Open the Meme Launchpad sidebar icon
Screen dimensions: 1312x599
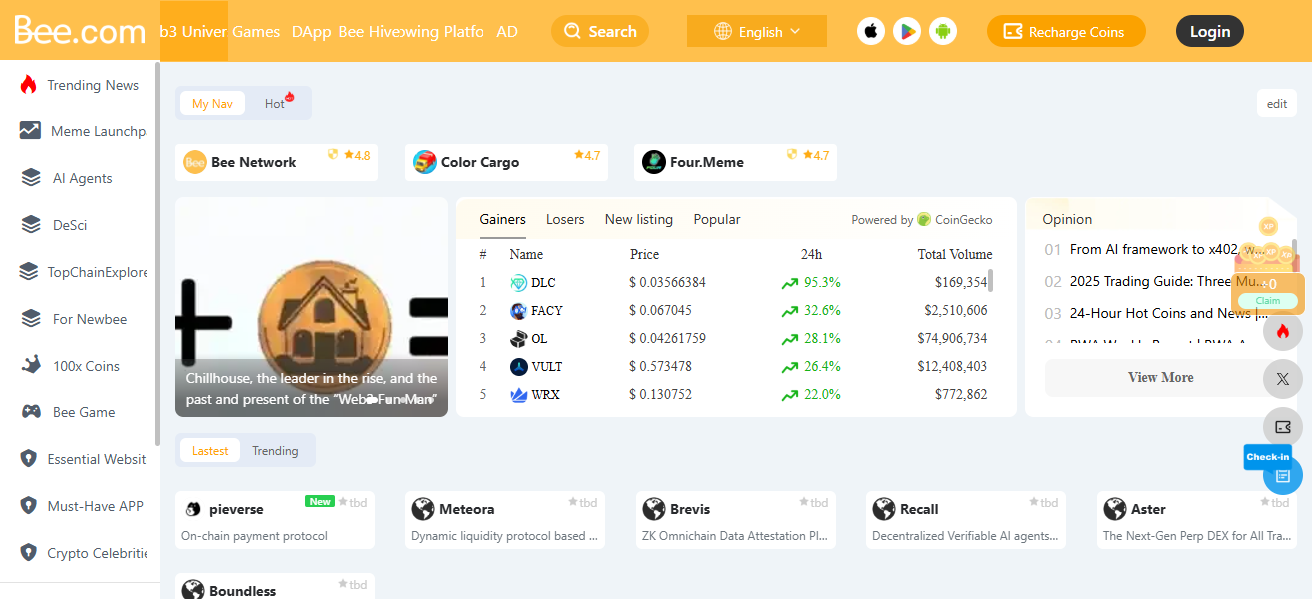tap(28, 131)
